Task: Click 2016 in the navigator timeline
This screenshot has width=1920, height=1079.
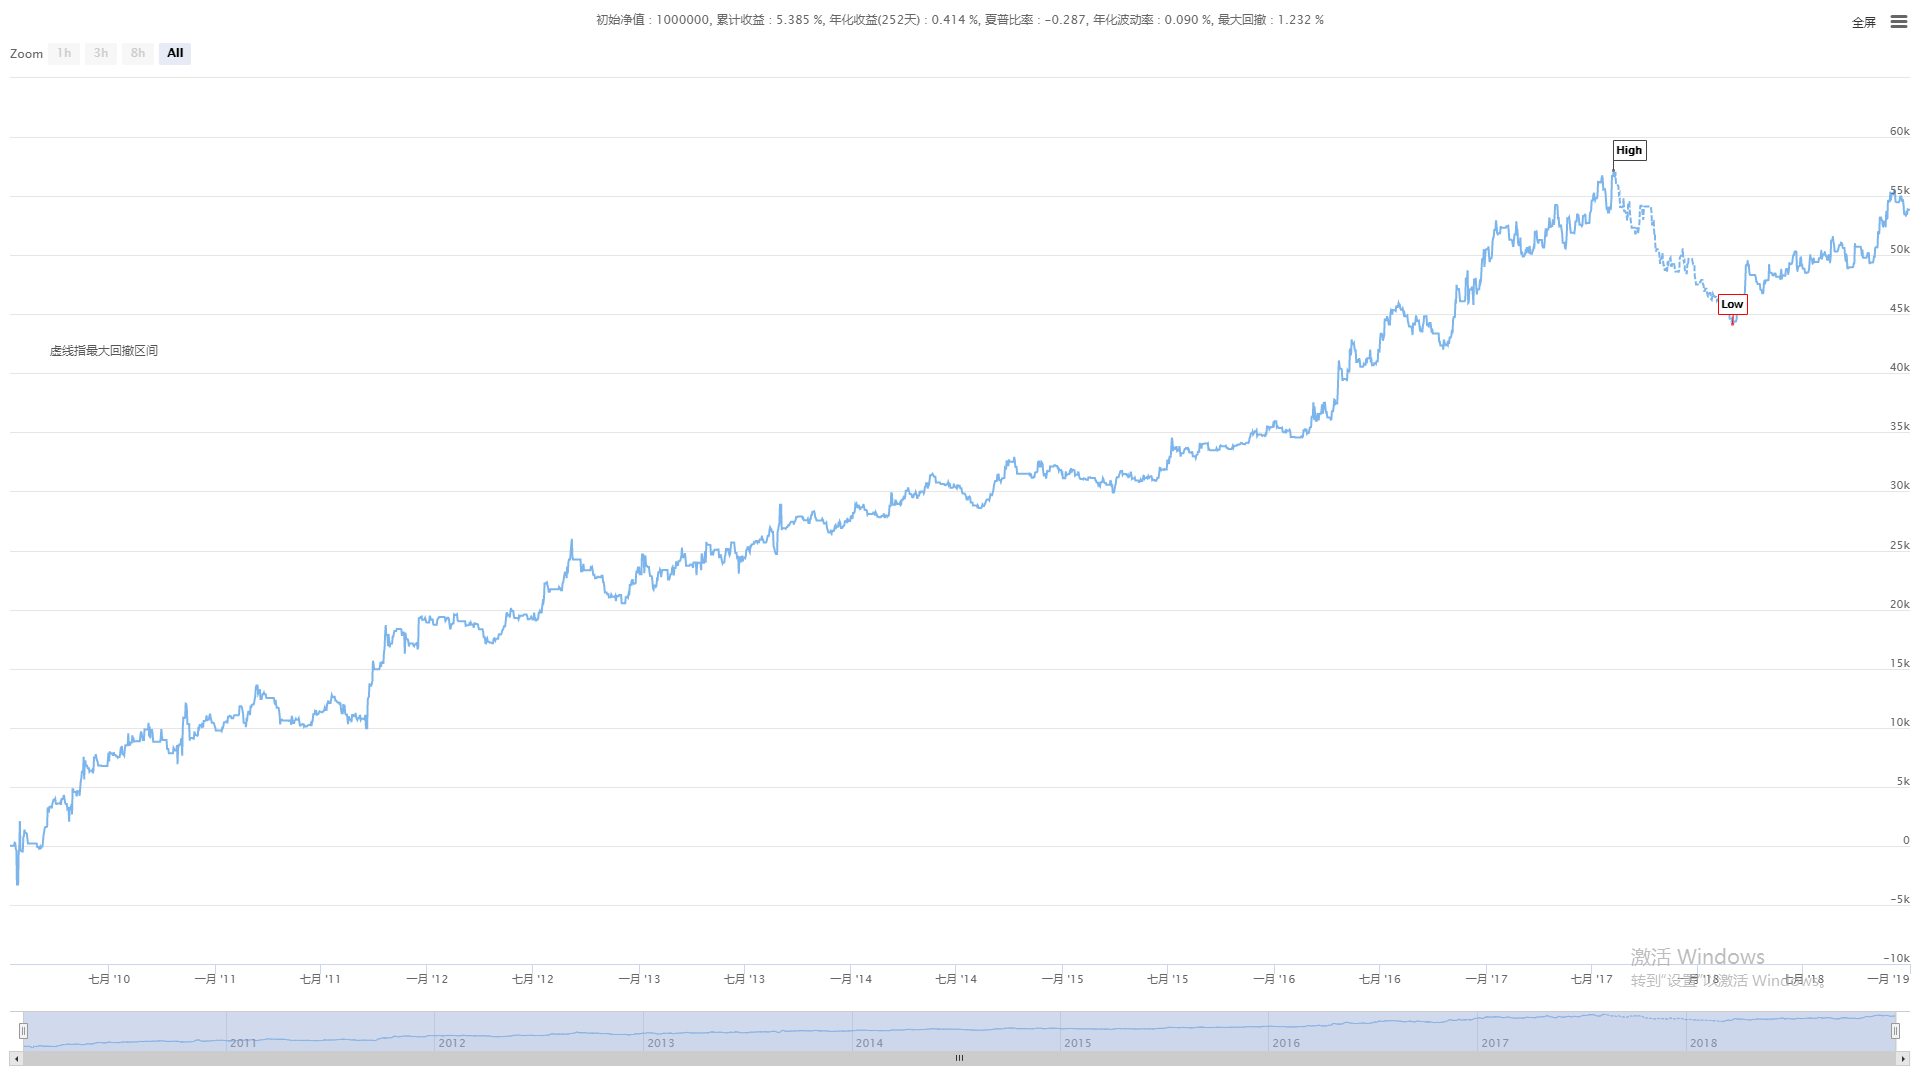Action: [1286, 1043]
